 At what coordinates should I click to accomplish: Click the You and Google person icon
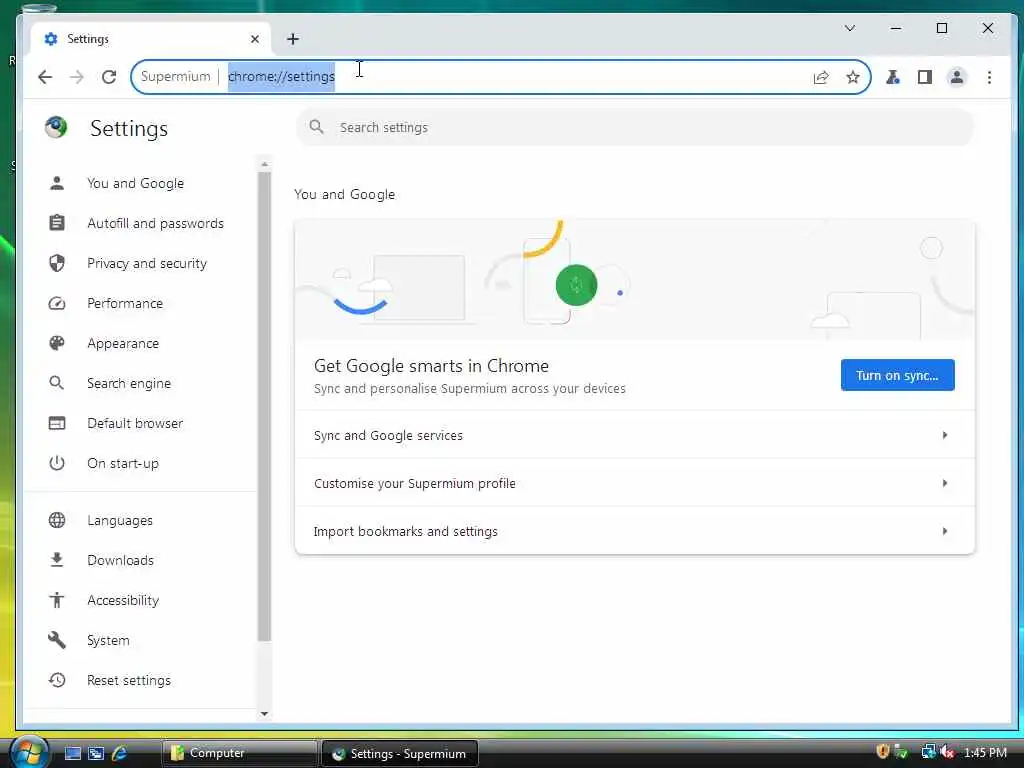tap(57, 184)
